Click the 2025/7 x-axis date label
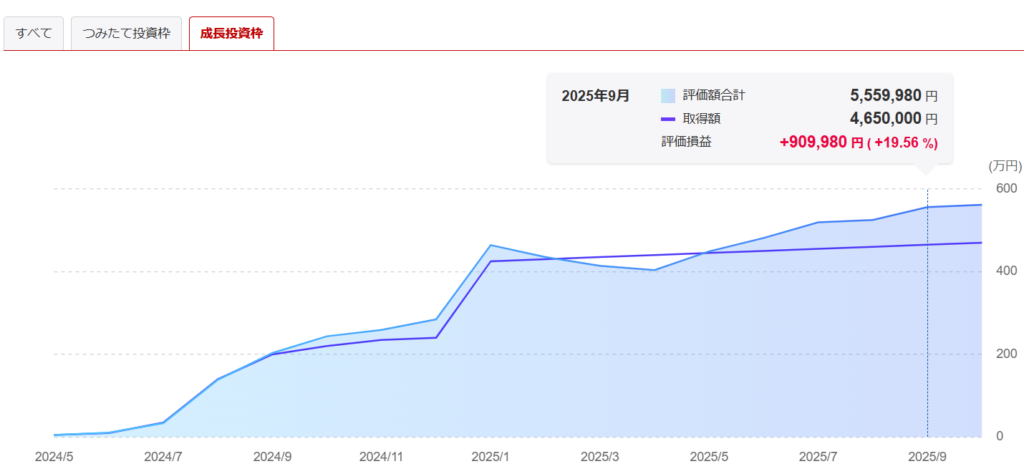This screenshot has height=474, width=1024. coord(818,456)
